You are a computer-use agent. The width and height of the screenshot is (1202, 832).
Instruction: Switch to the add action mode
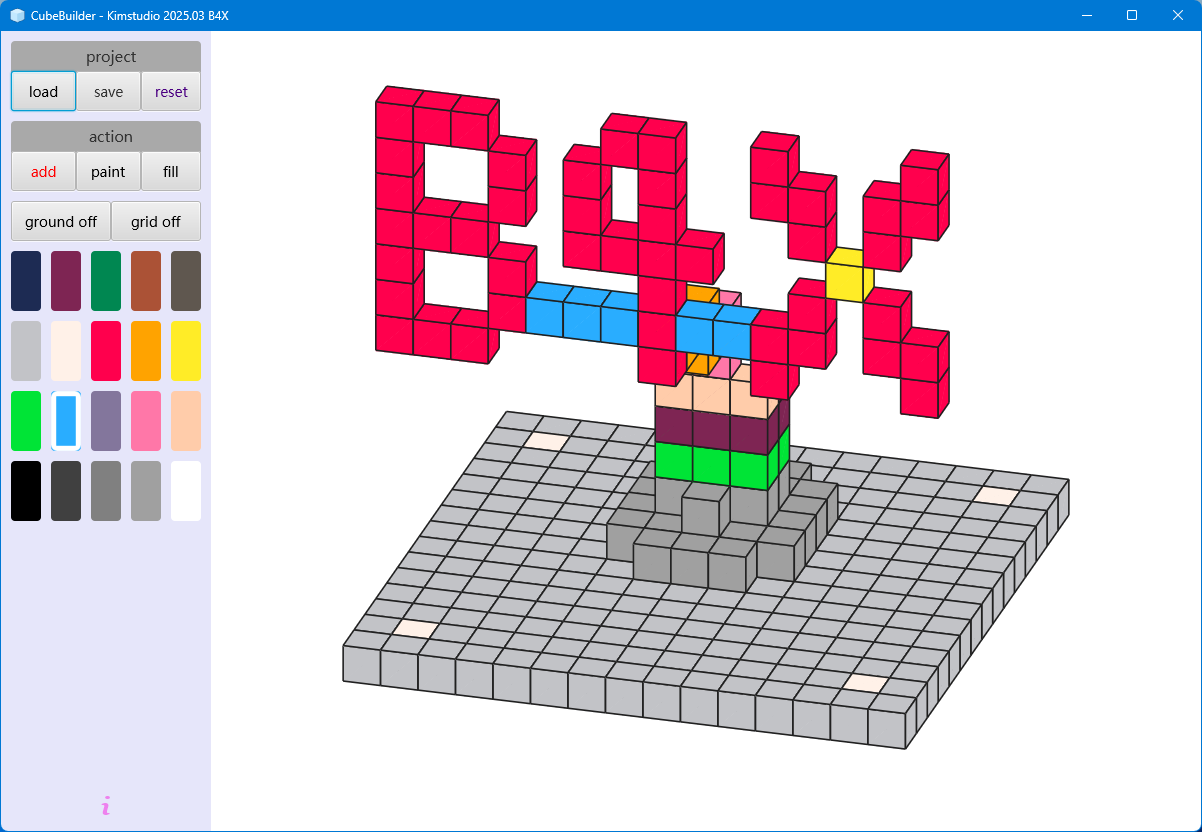(43, 171)
